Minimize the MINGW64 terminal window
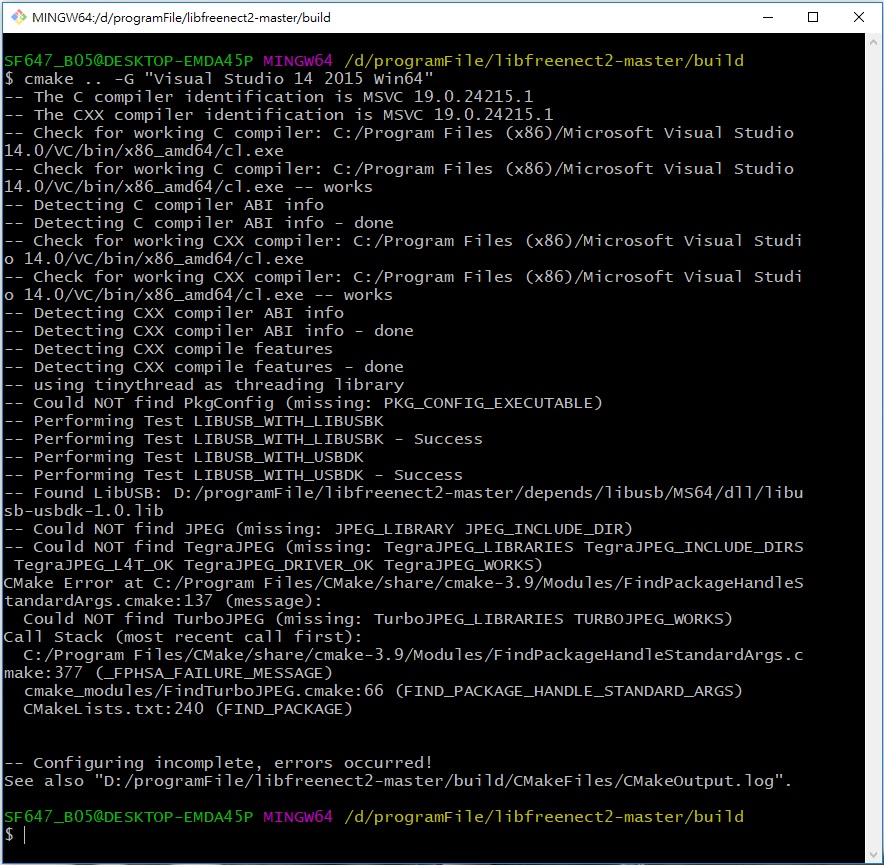The image size is (884, 865). (x=768, y=17)
